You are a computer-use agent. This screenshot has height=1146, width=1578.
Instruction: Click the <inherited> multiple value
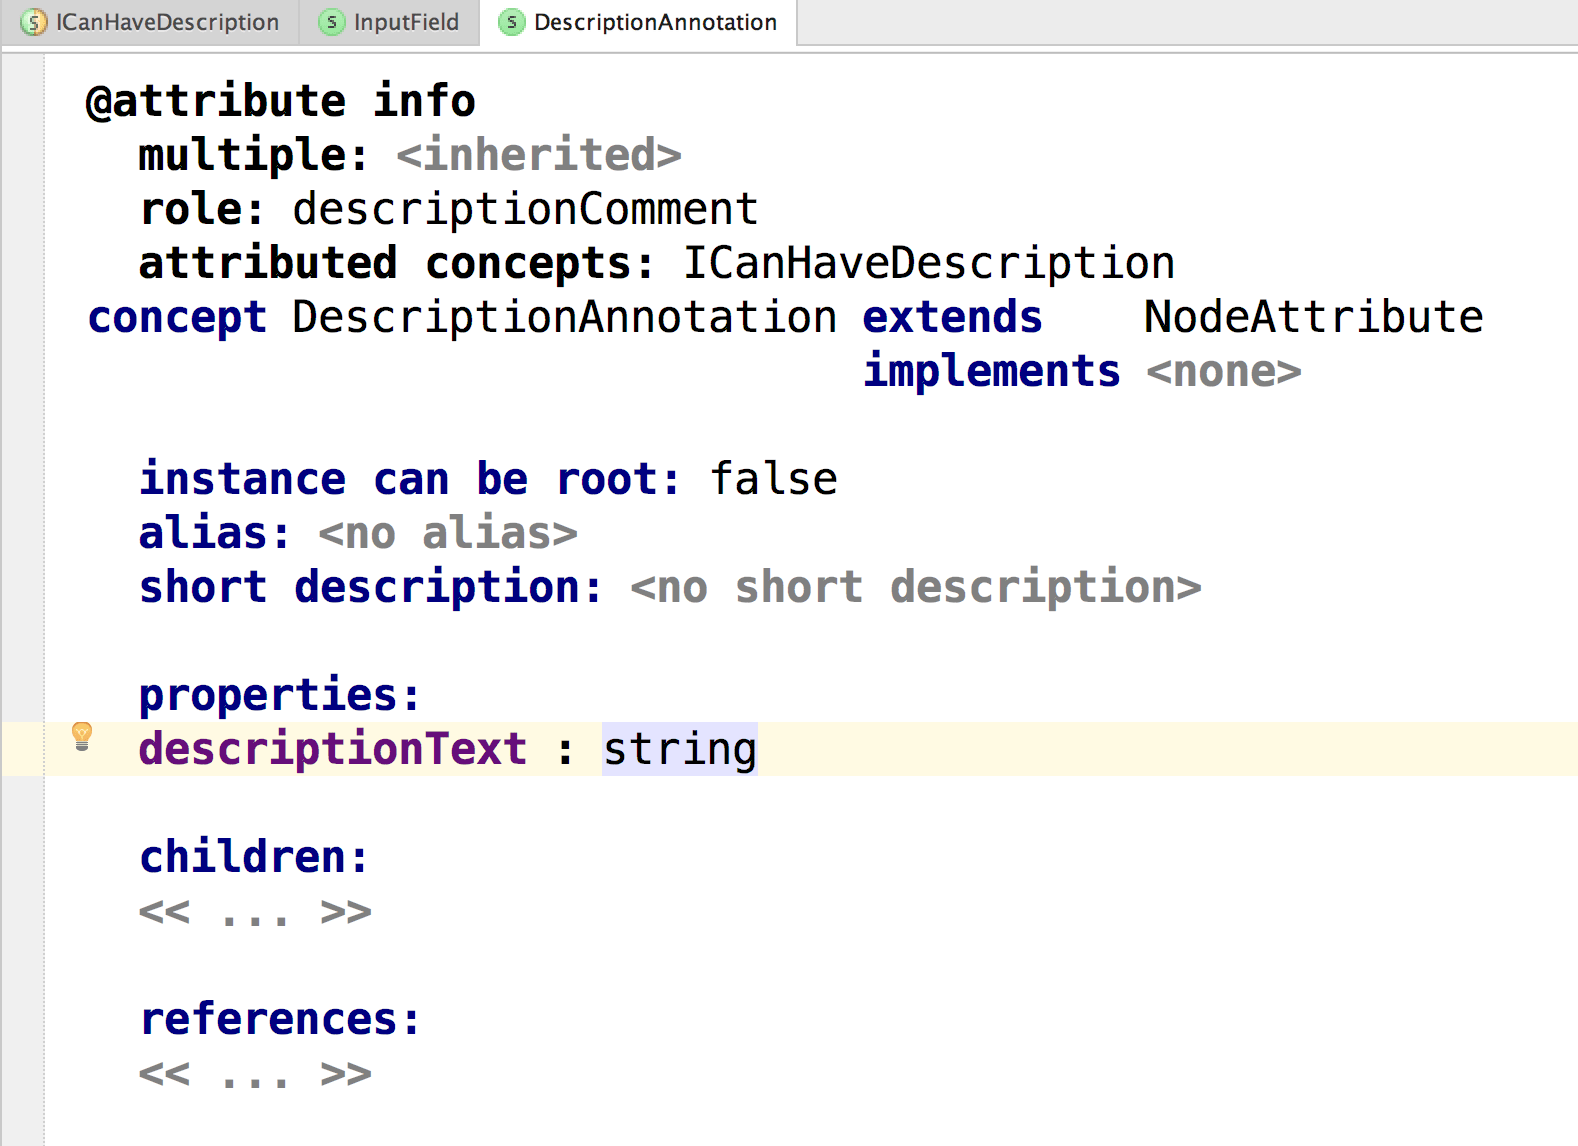tap(538, 155)
